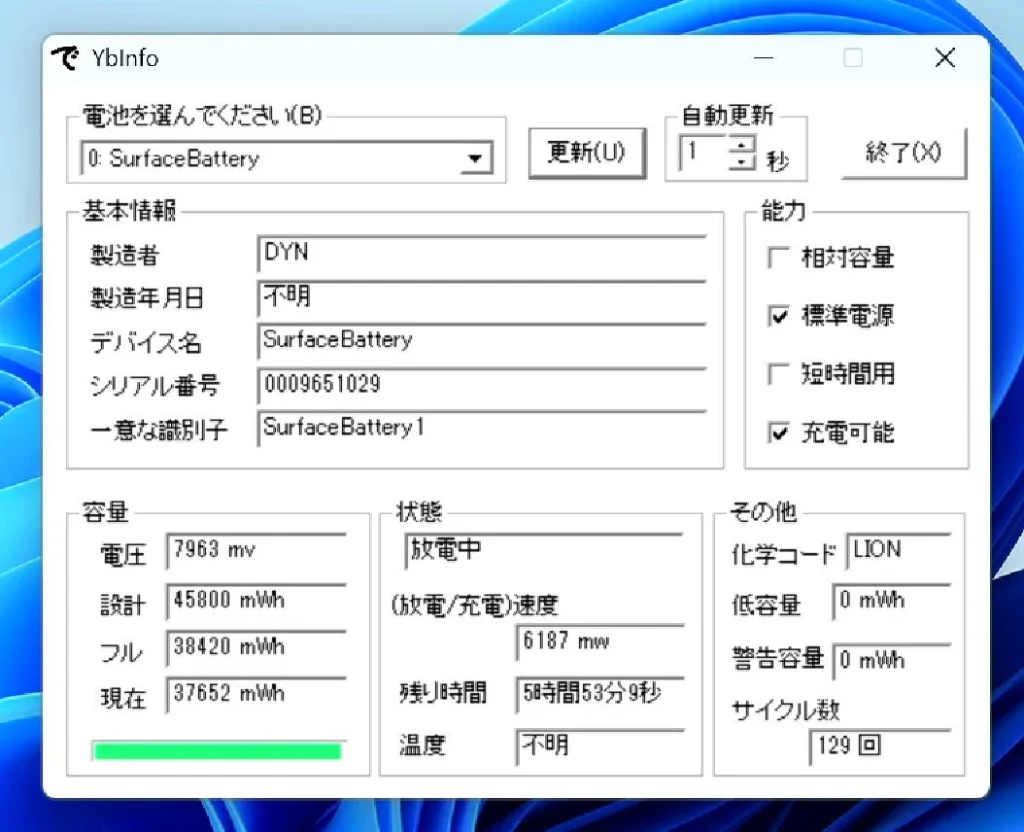Screen dimensions: 1024x832
Task: Click the green battery level progress bar
Action: click(x=217, y=751)
